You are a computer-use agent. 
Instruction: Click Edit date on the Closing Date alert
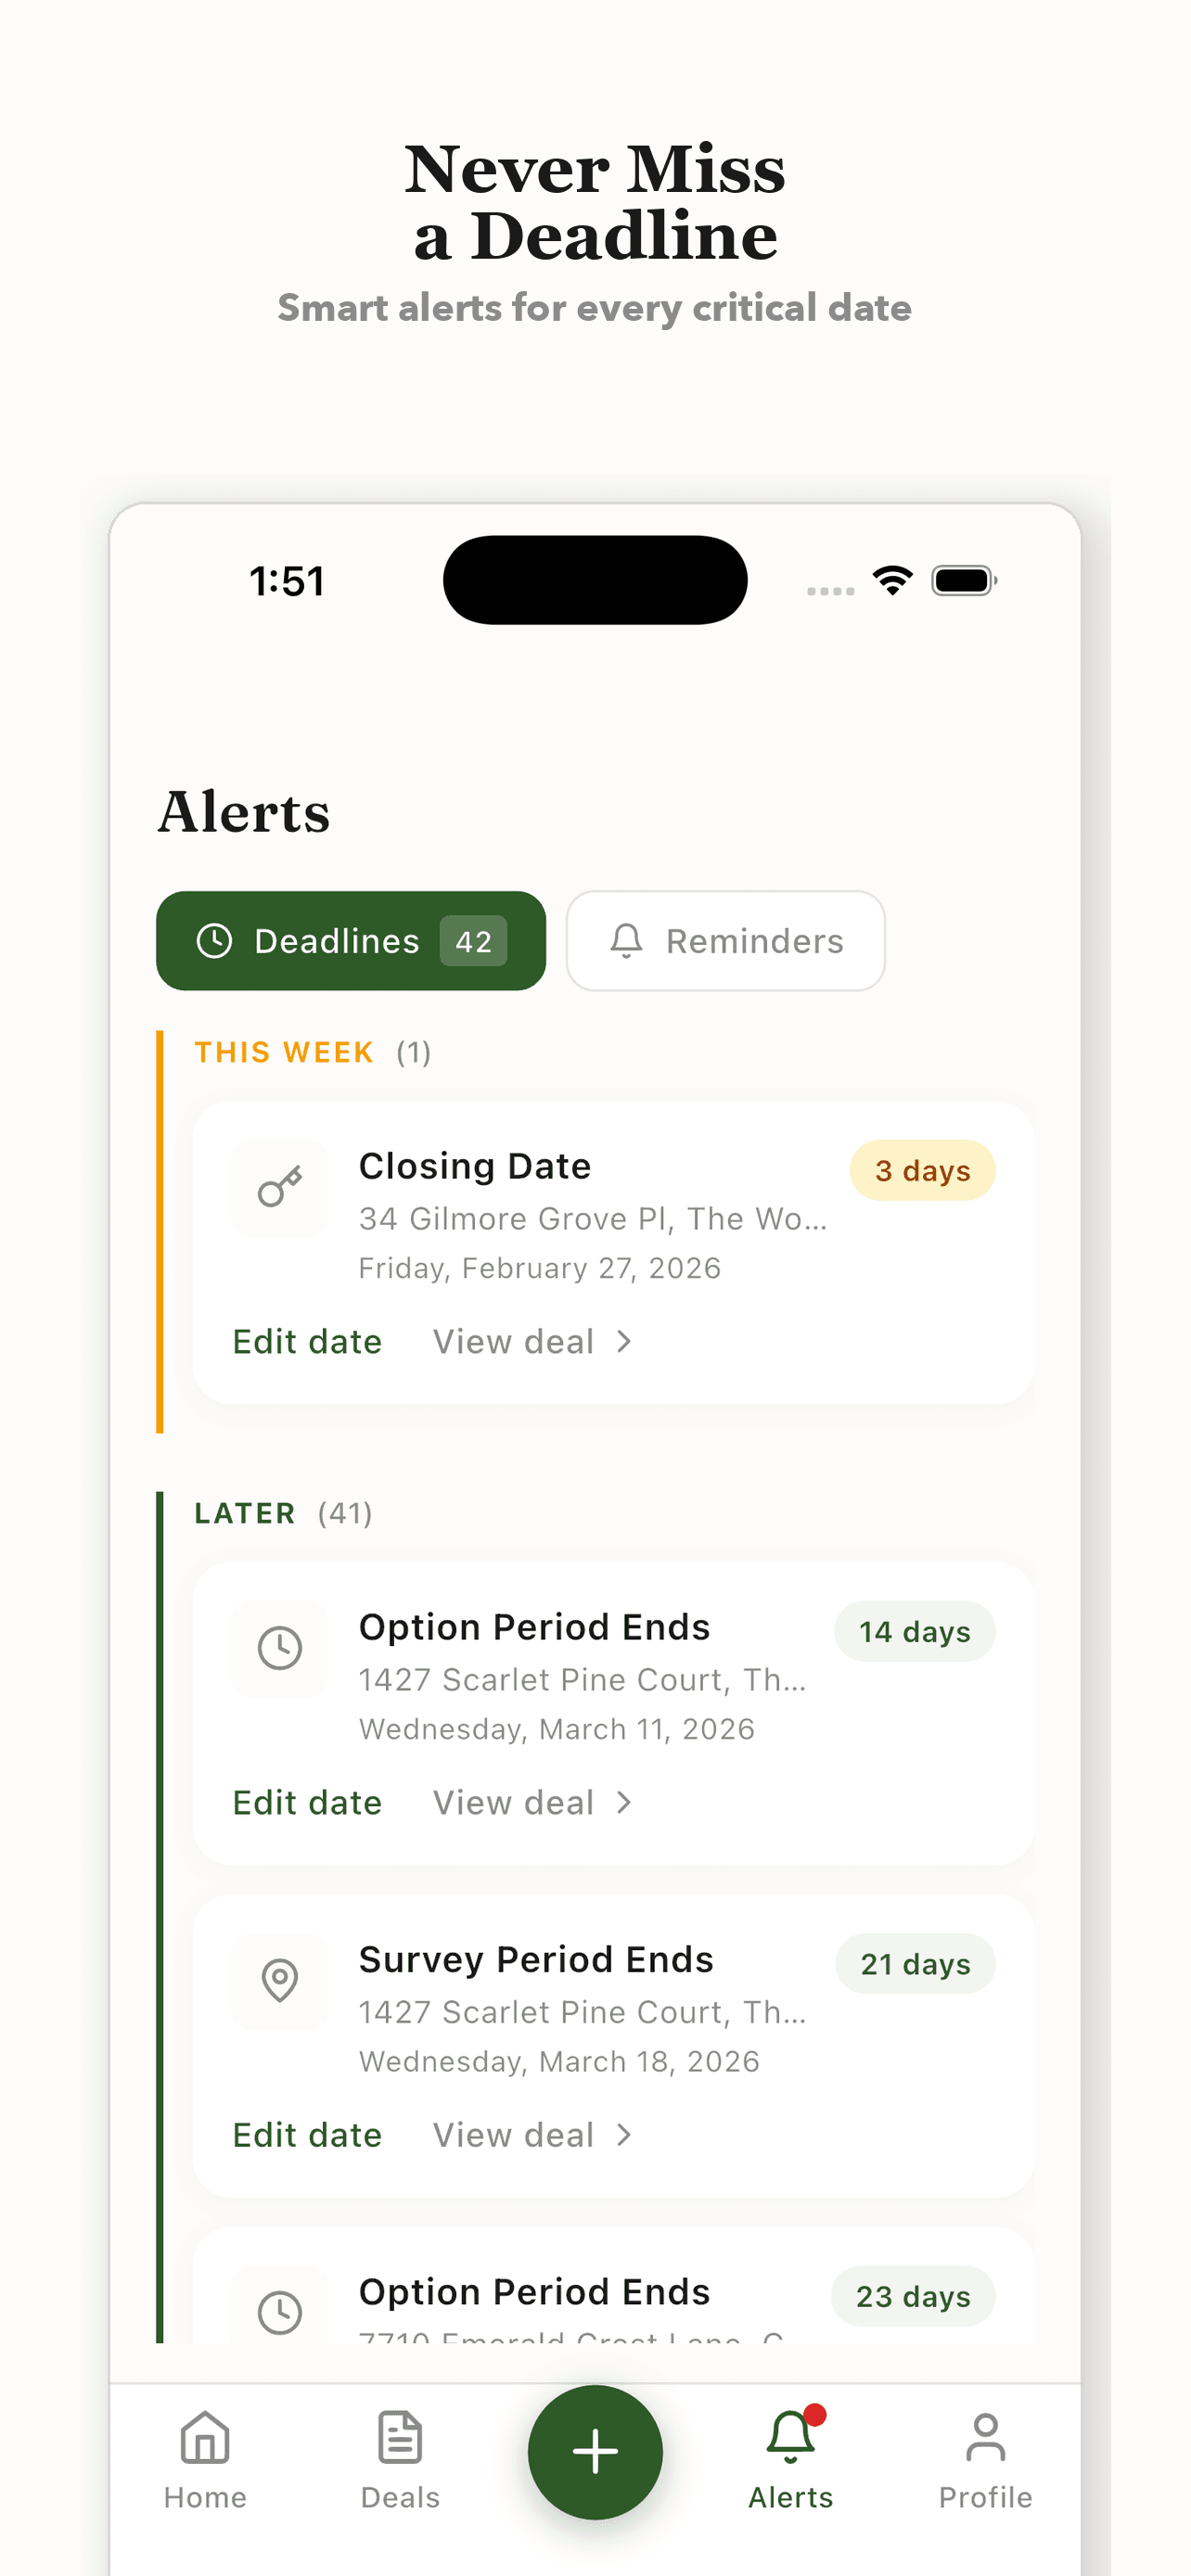coord(307,1341)
